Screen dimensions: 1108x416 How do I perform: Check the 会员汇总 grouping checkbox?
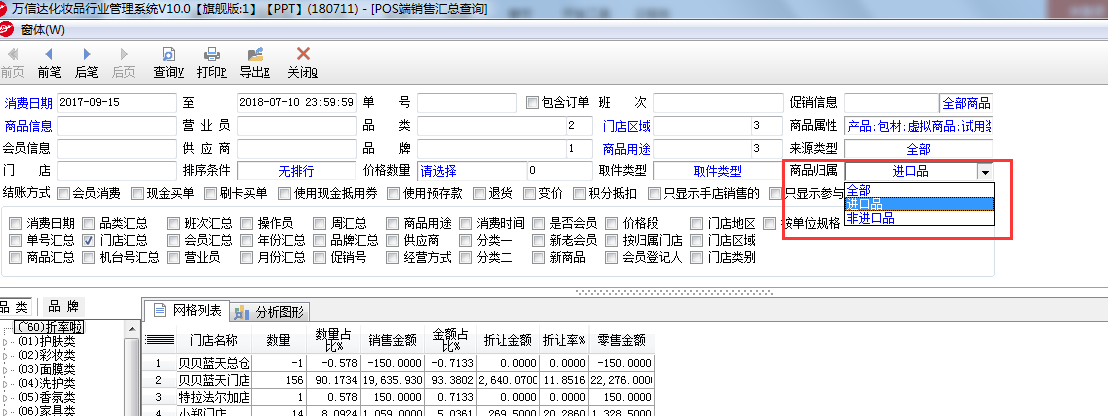point(173,240)
